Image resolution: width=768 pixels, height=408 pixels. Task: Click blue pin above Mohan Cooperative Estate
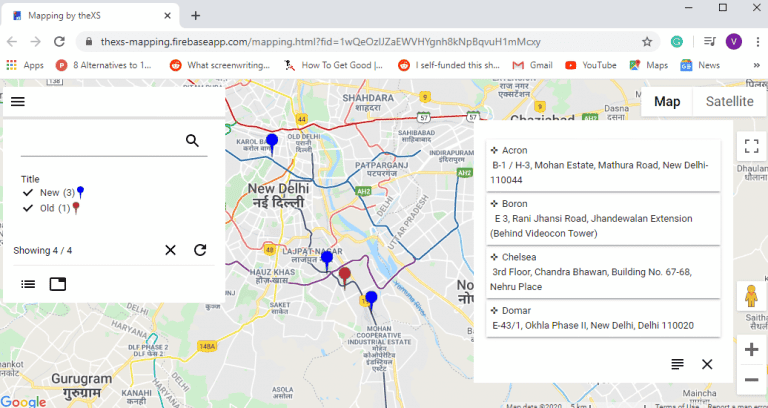(x=371, y=301)
